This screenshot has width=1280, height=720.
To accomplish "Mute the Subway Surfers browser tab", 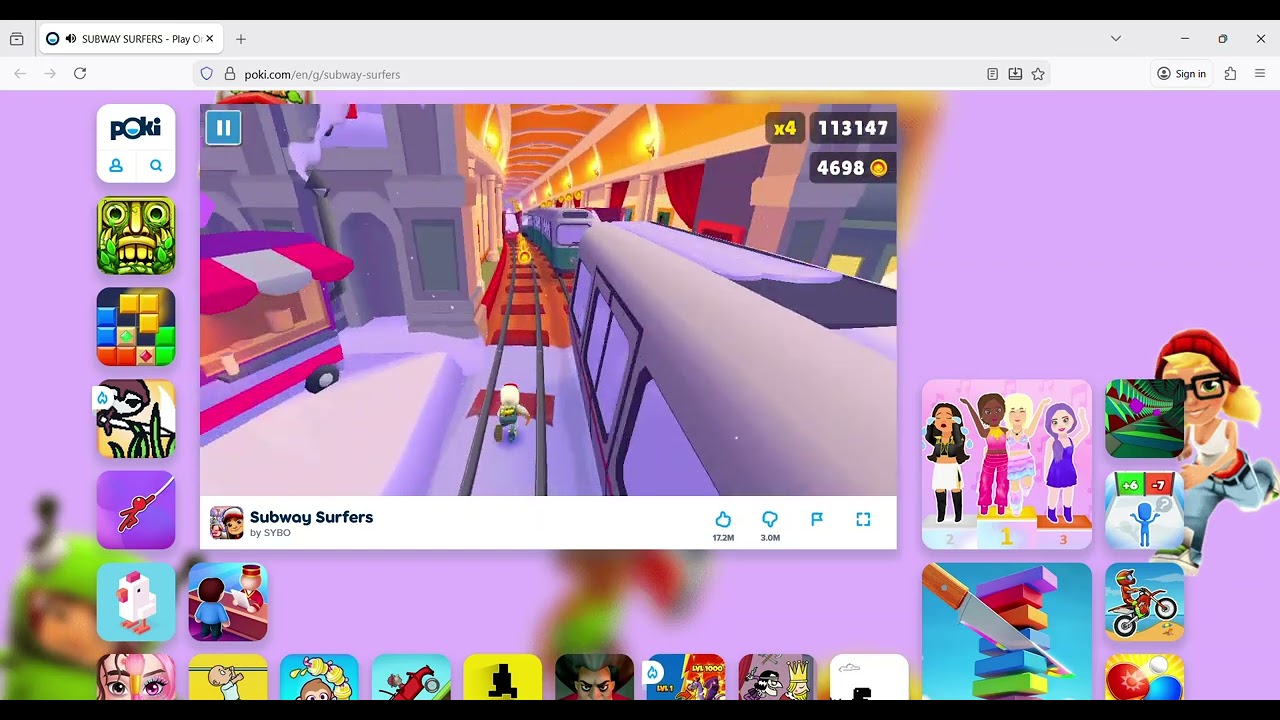I will tap(71, 39).
